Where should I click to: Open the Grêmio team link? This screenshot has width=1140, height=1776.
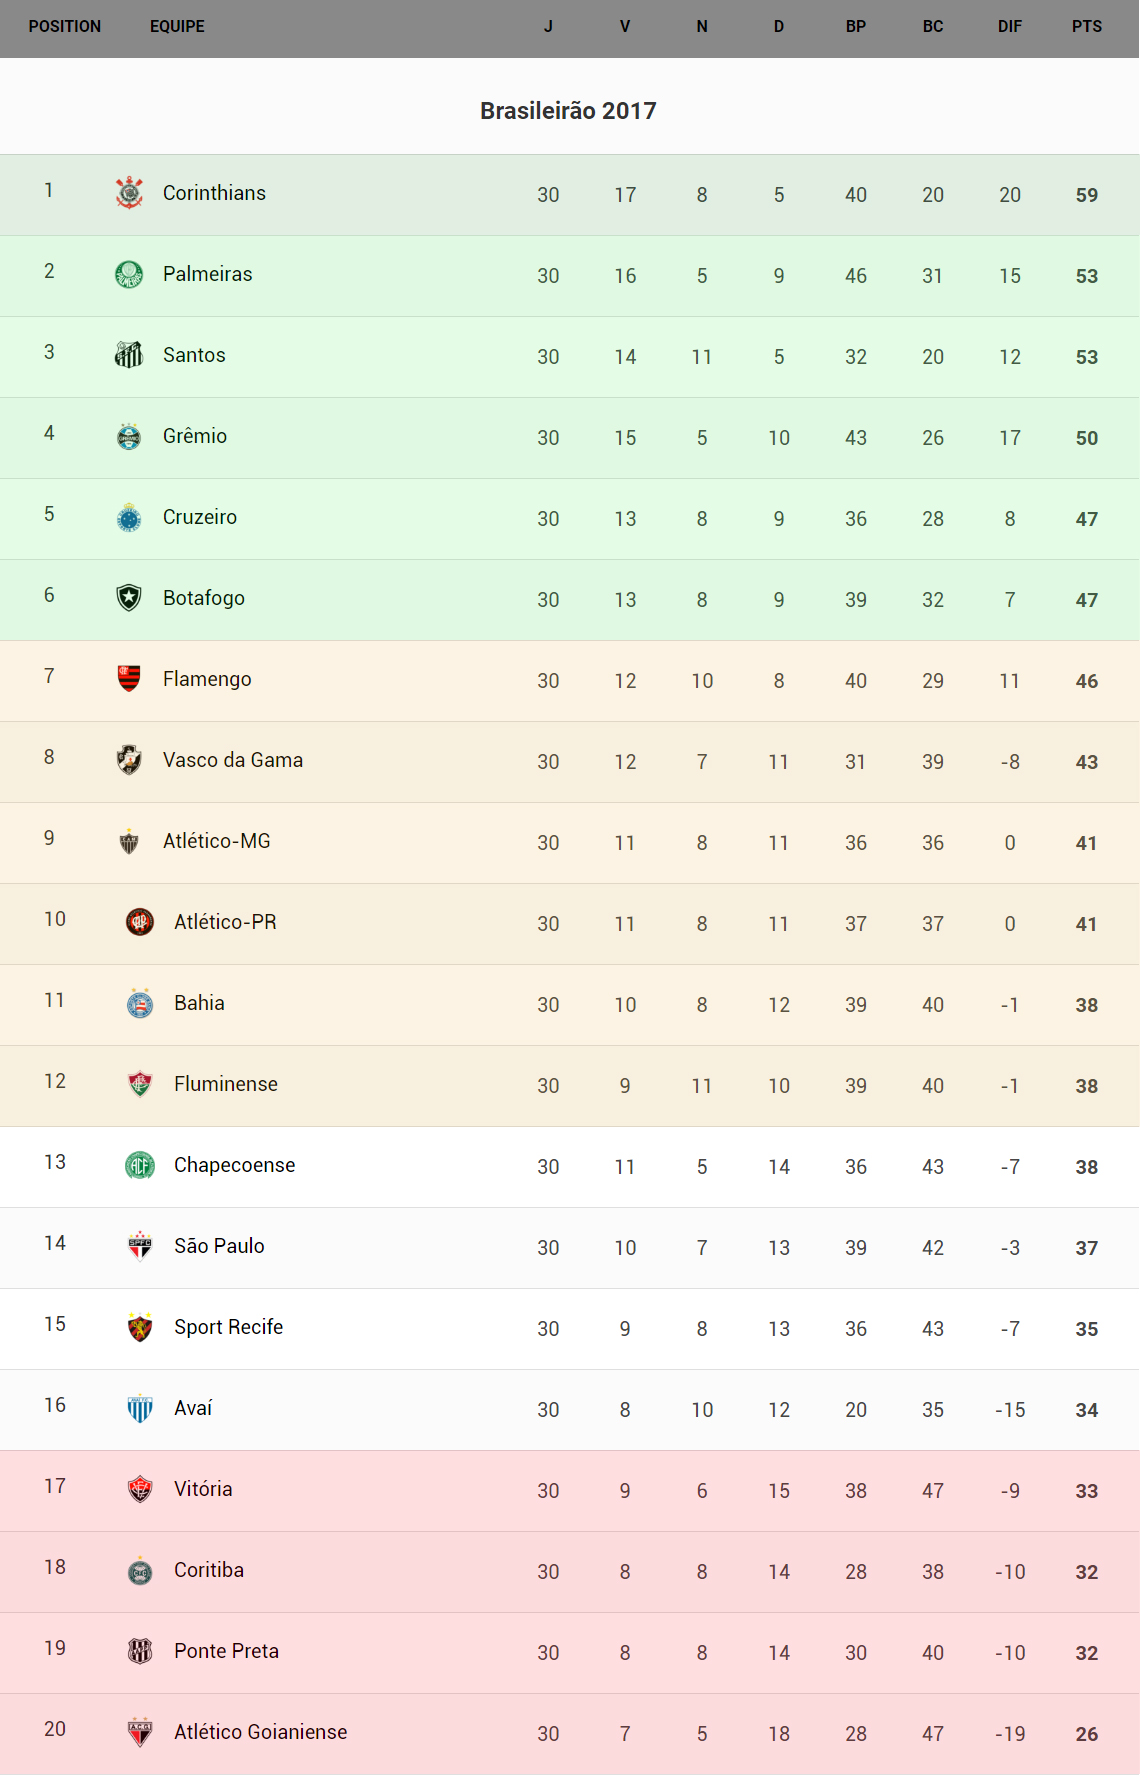point(195,436)
